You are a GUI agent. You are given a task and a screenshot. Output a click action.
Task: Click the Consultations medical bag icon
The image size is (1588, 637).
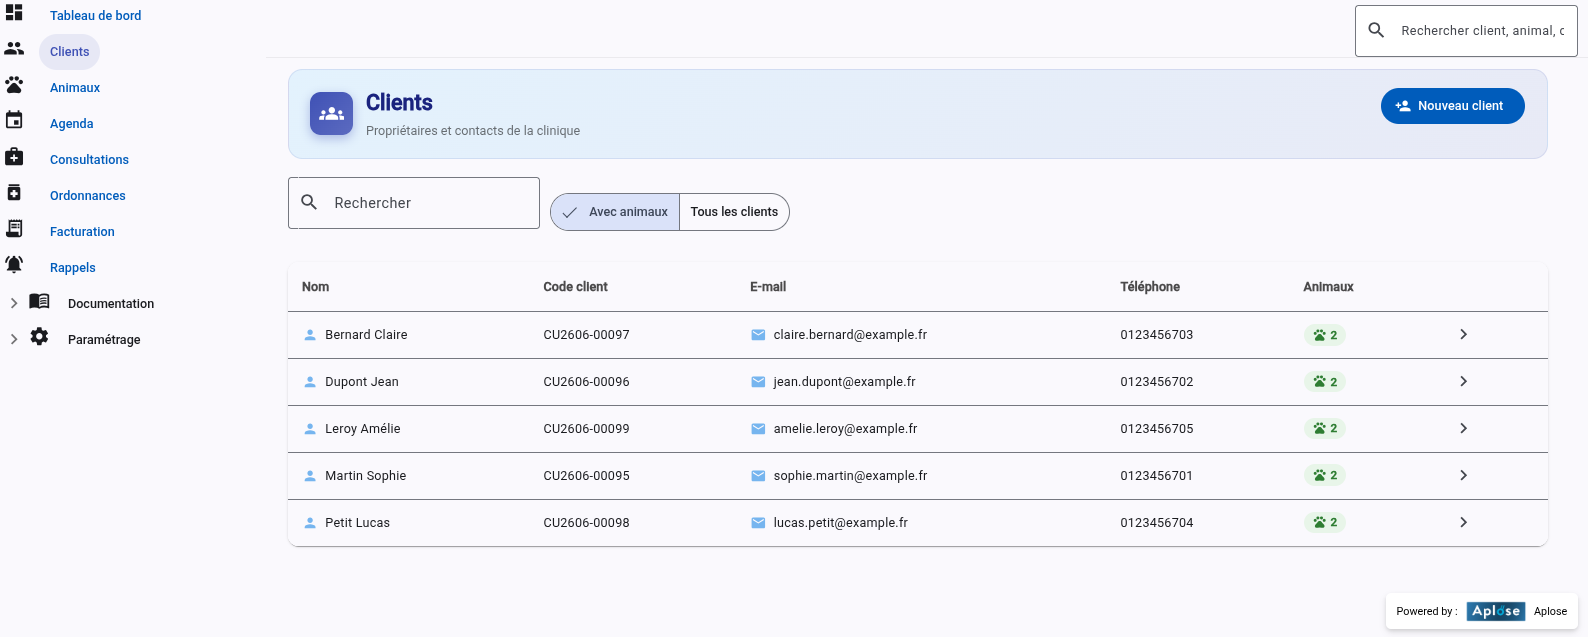tap(14, 156)
